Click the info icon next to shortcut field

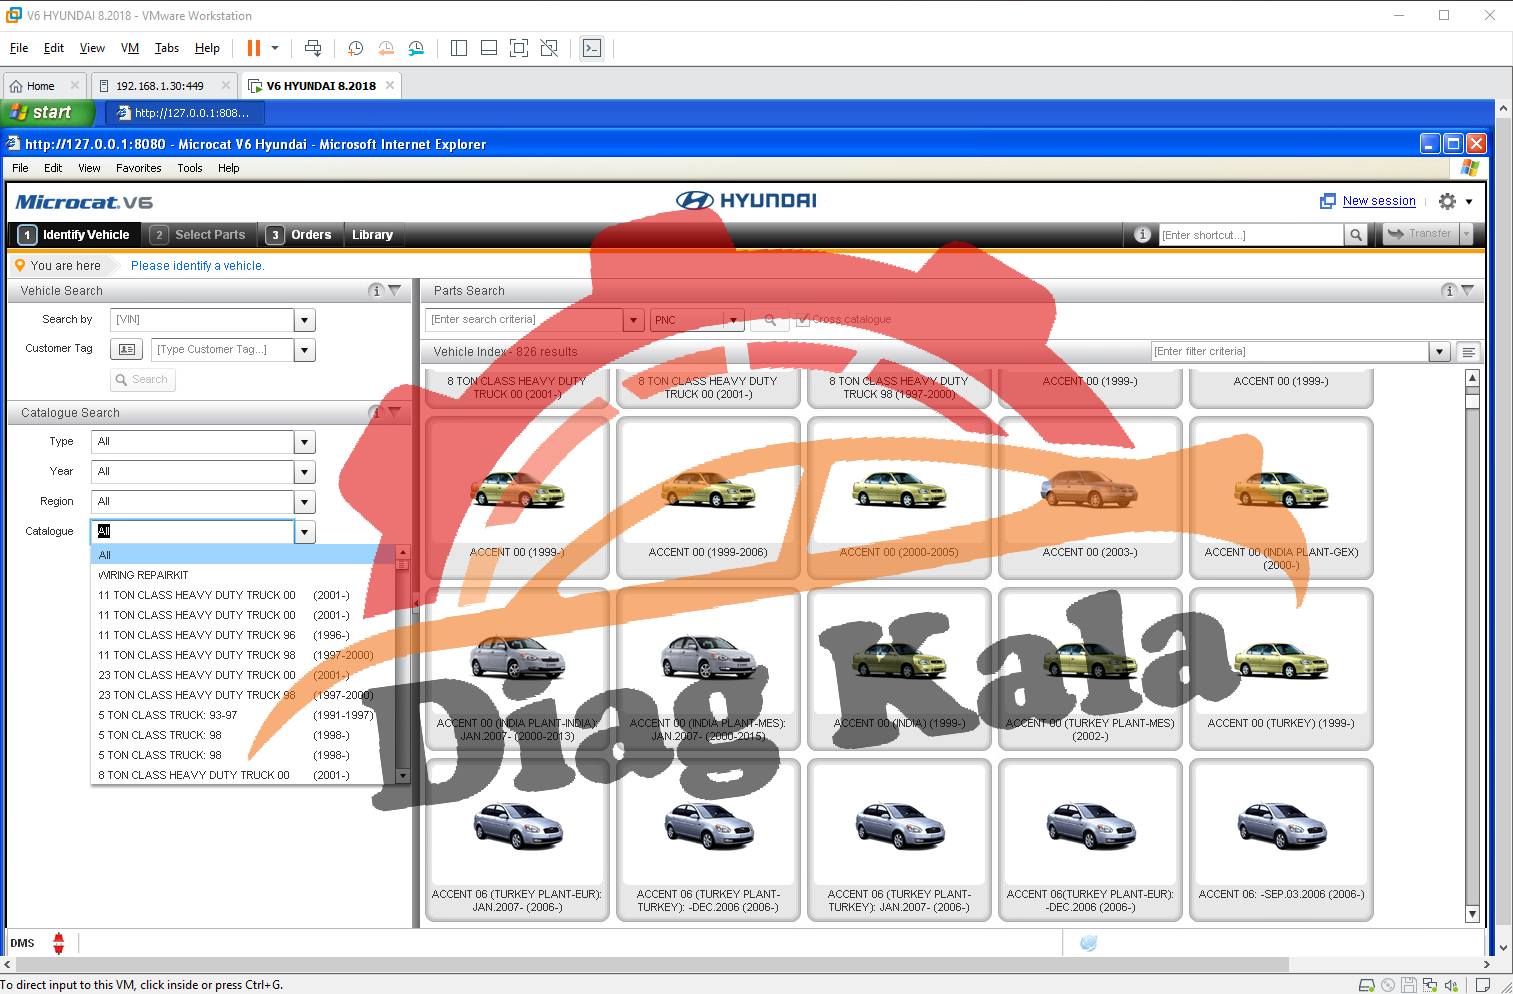(1143, 234)
